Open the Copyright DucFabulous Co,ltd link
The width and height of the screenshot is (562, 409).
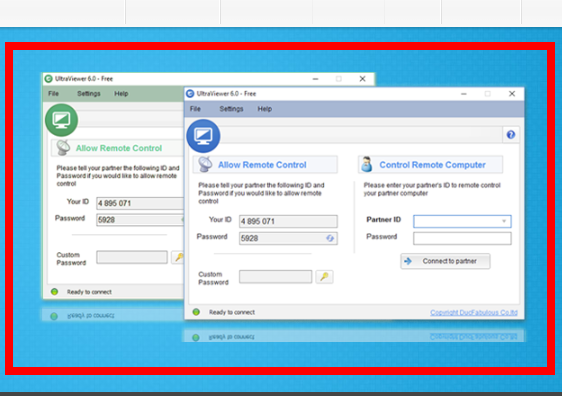[x=473, y=312]
